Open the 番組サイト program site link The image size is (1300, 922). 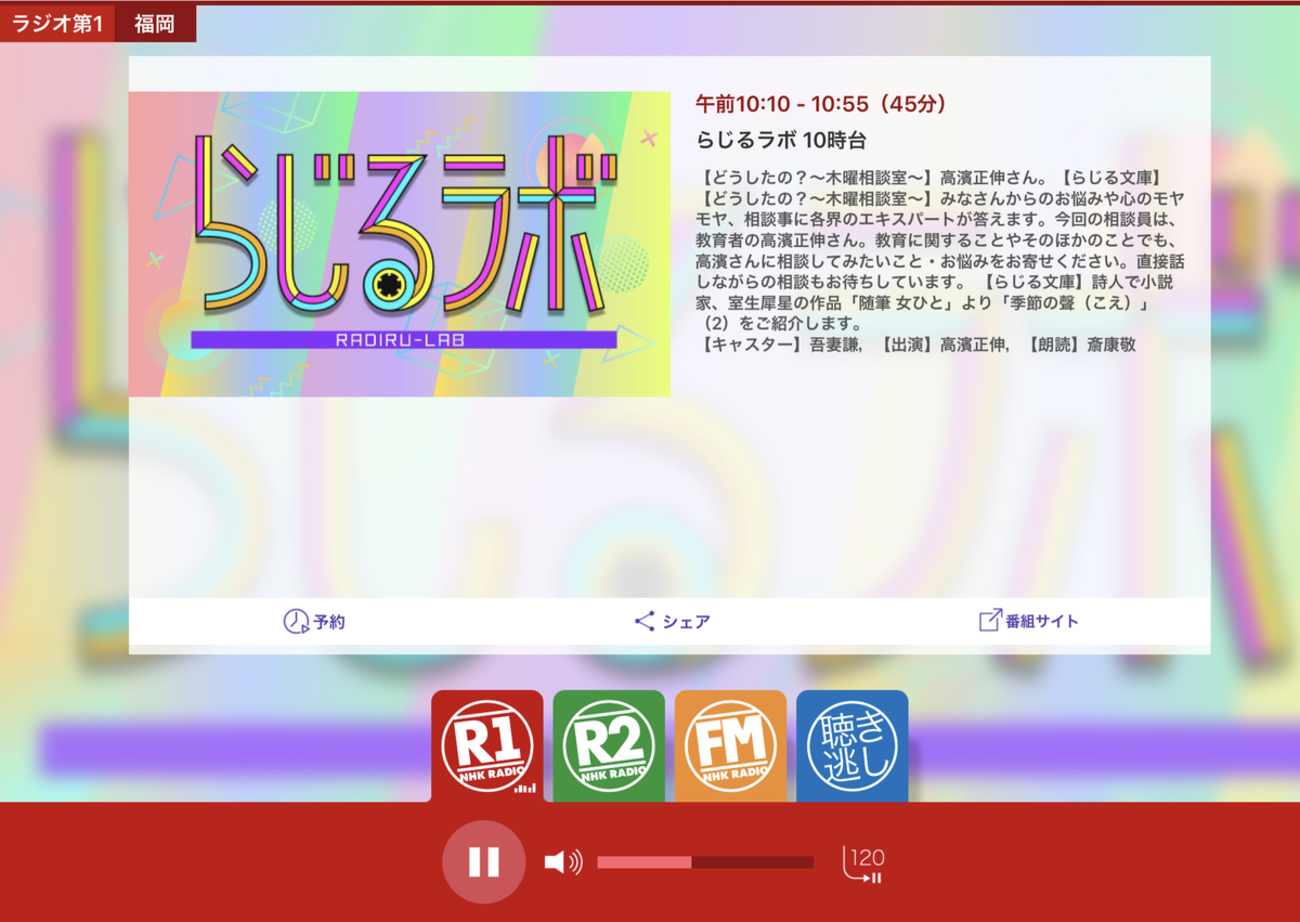[1029, 621]
